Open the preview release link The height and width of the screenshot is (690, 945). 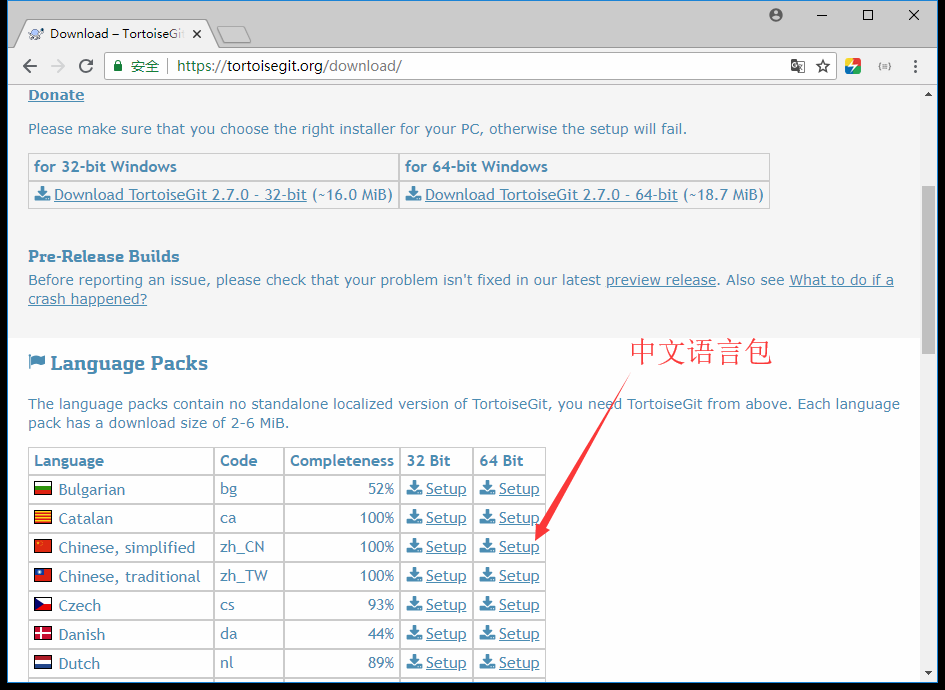click(661, 280)
